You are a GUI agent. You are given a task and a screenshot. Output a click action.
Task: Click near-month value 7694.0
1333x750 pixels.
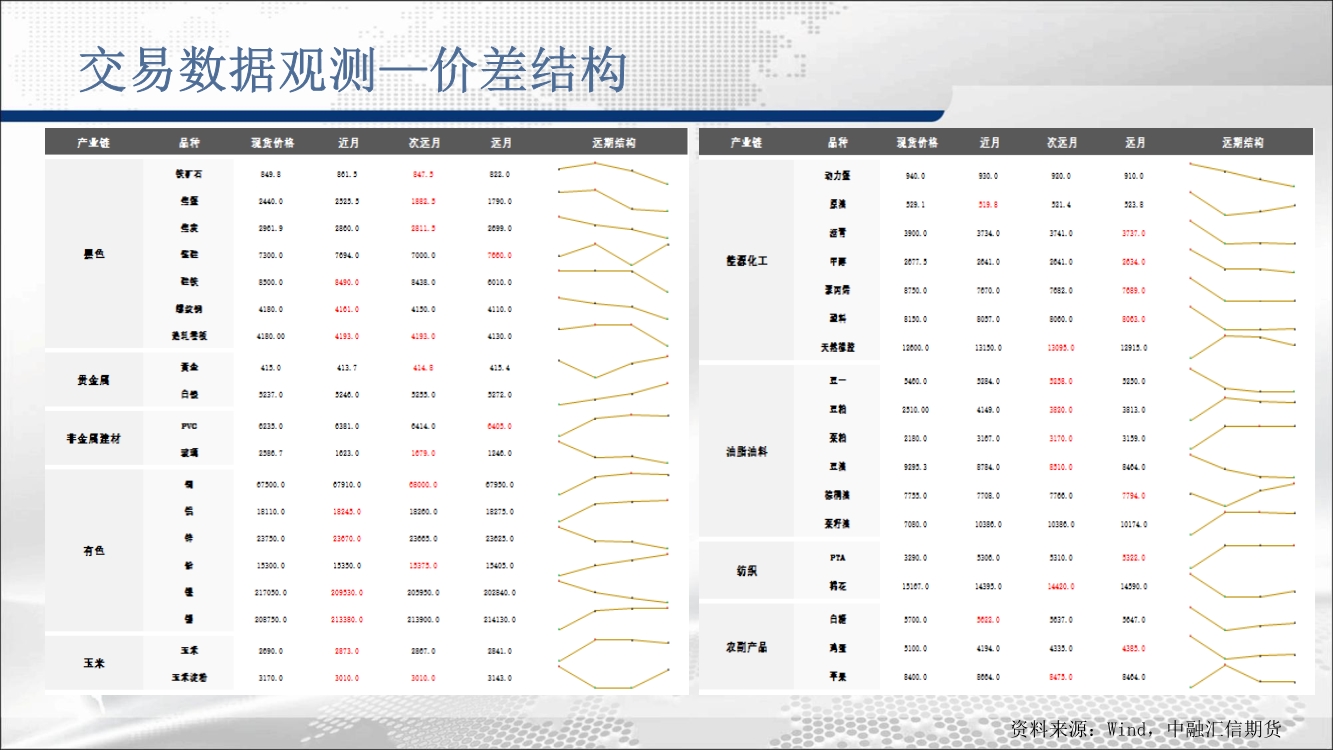(348, 255)
